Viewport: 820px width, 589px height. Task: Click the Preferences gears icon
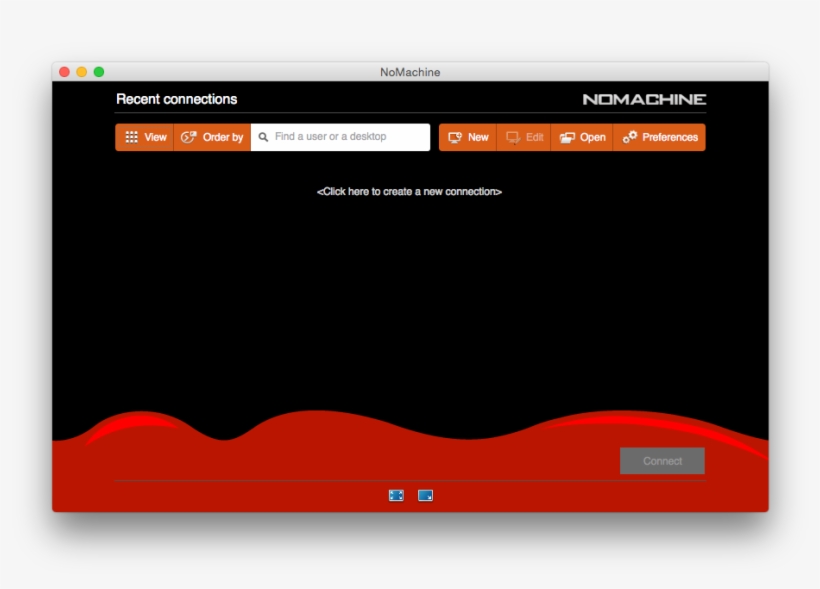pos(630,137)
